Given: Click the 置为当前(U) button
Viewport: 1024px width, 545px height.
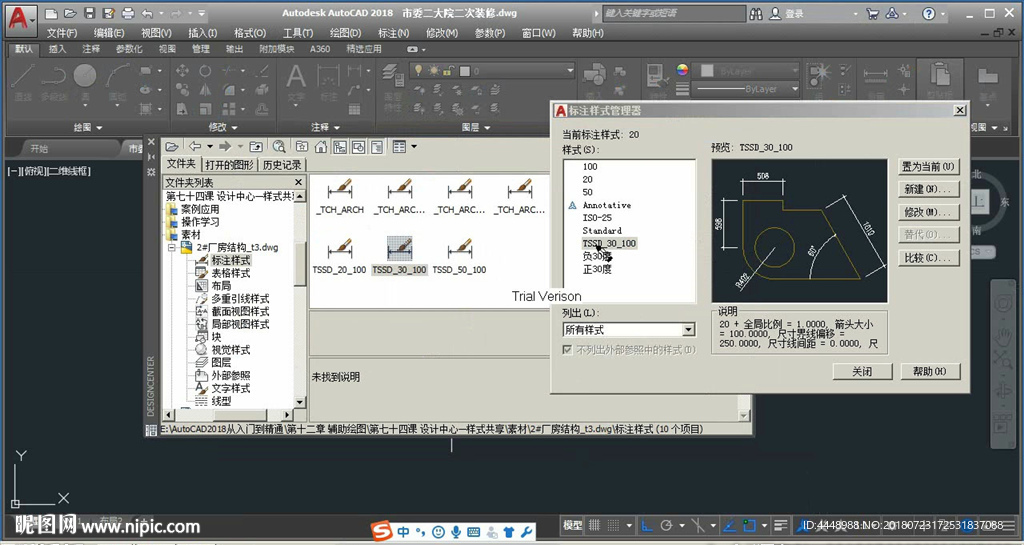Looking at the screenshot, I should click(x=929, y=166).
